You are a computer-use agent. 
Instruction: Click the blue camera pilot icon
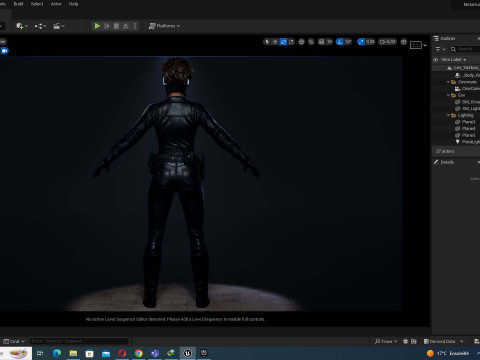(5, 51)
